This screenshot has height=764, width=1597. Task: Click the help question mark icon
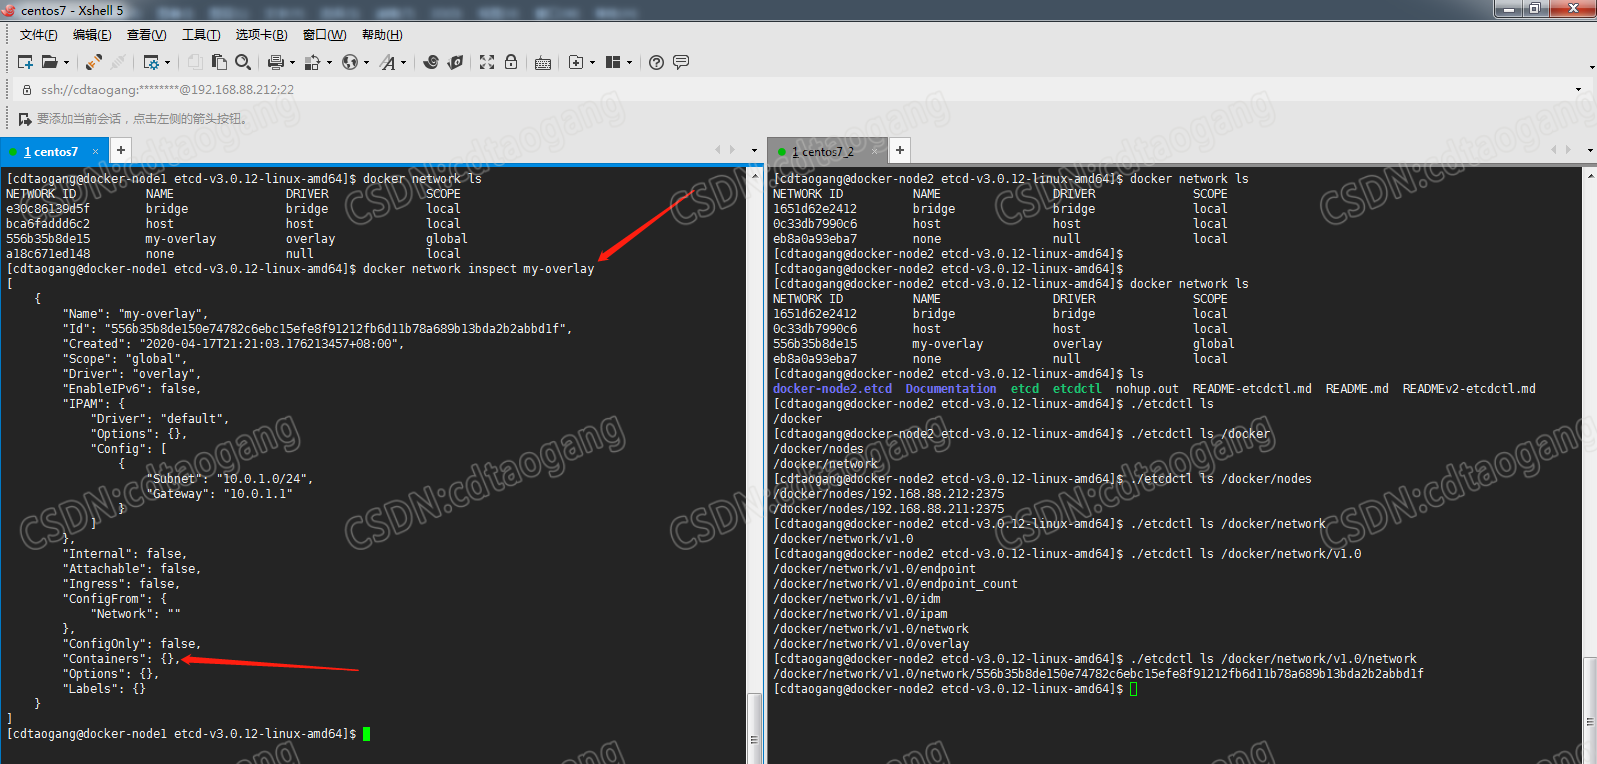tap(656, 62)
